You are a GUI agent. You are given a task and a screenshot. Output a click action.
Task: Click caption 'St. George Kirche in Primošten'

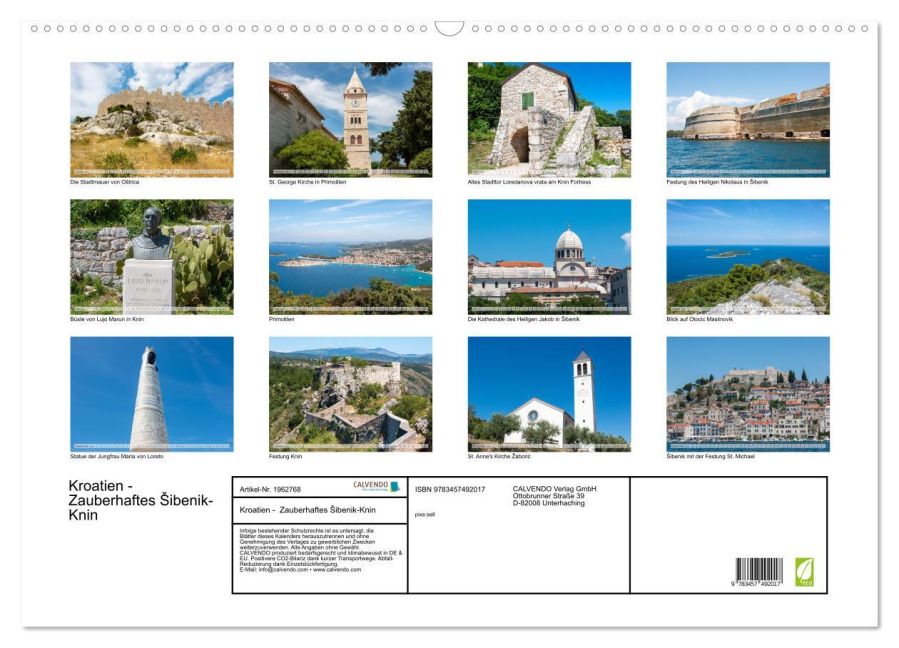point(307,182)
